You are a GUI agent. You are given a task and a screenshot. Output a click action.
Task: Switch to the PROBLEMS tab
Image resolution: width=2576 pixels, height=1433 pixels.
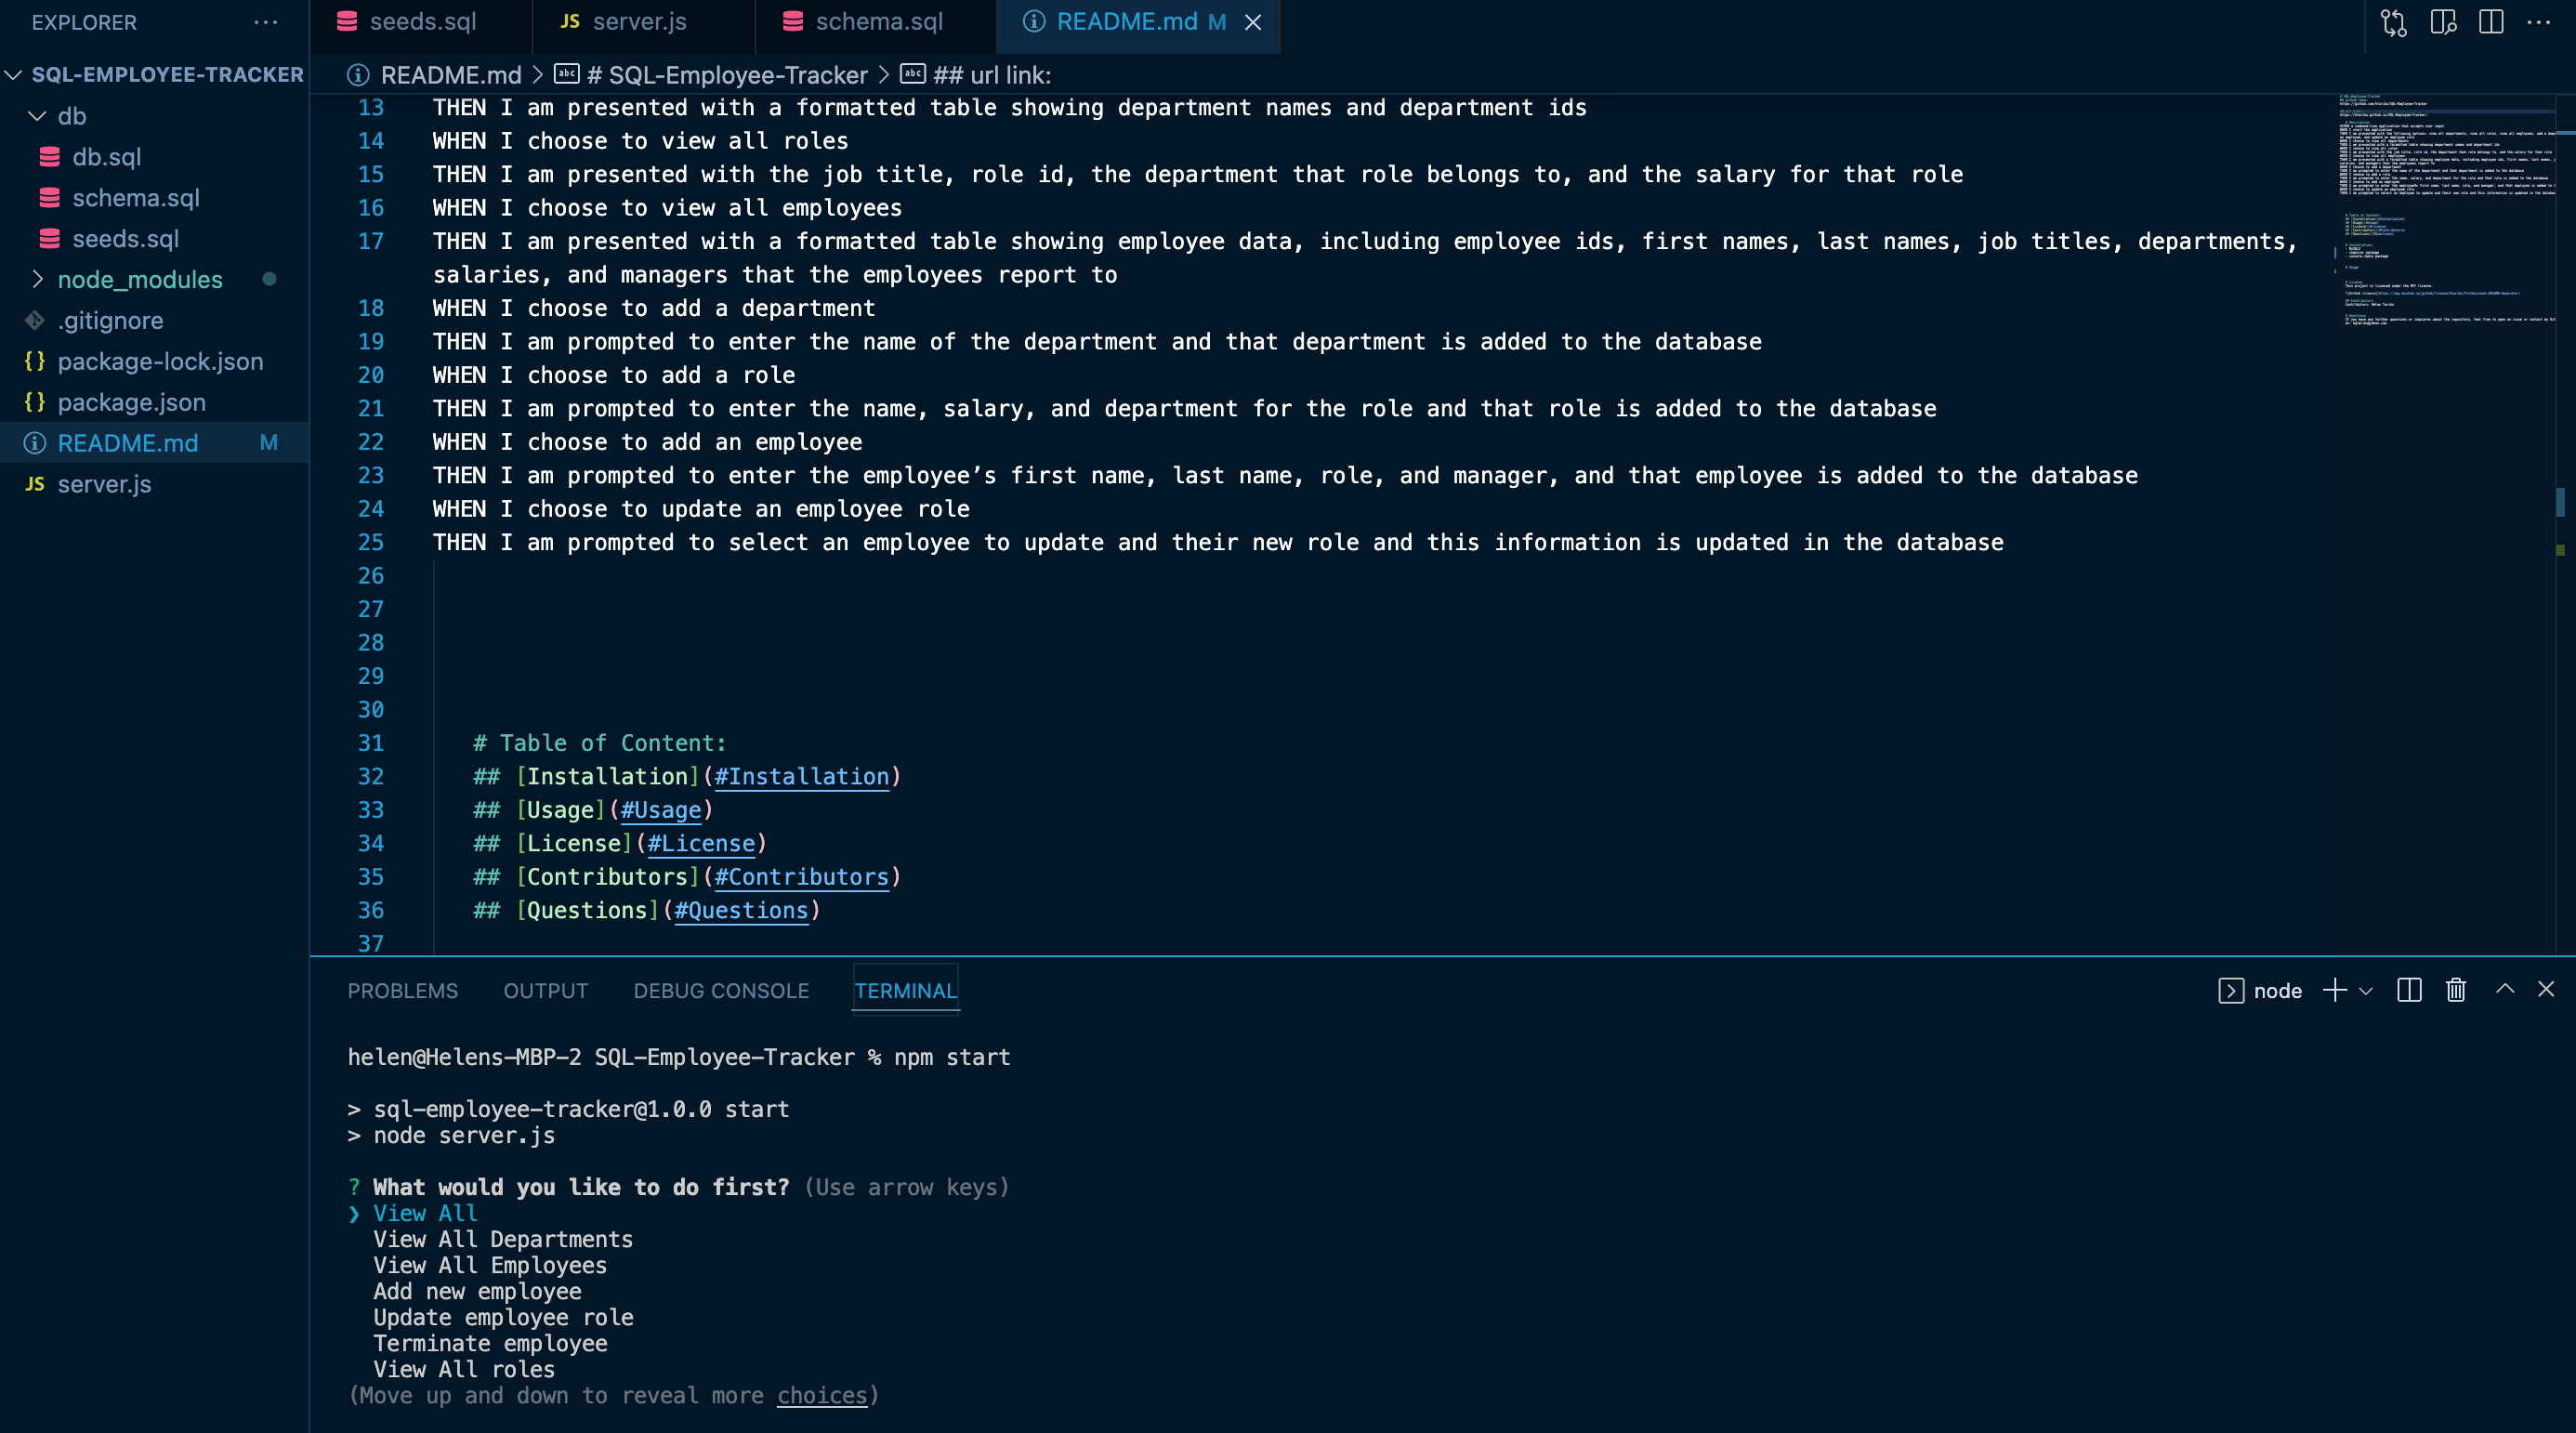pos(401,990)
